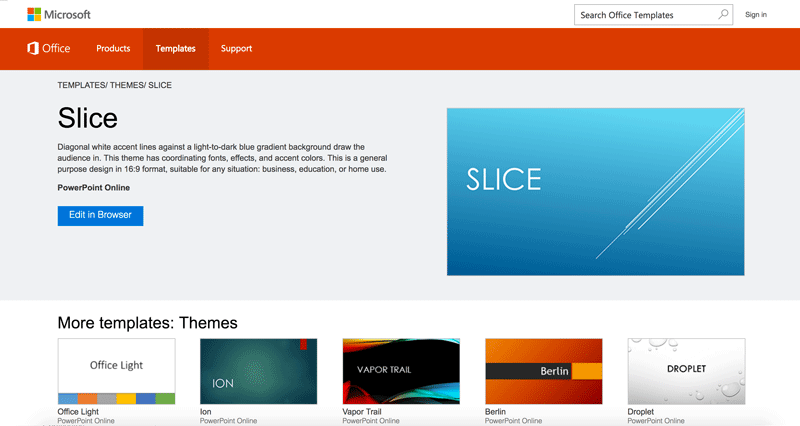Click the Microsoft four-square logo

click(x=34, y=14)
